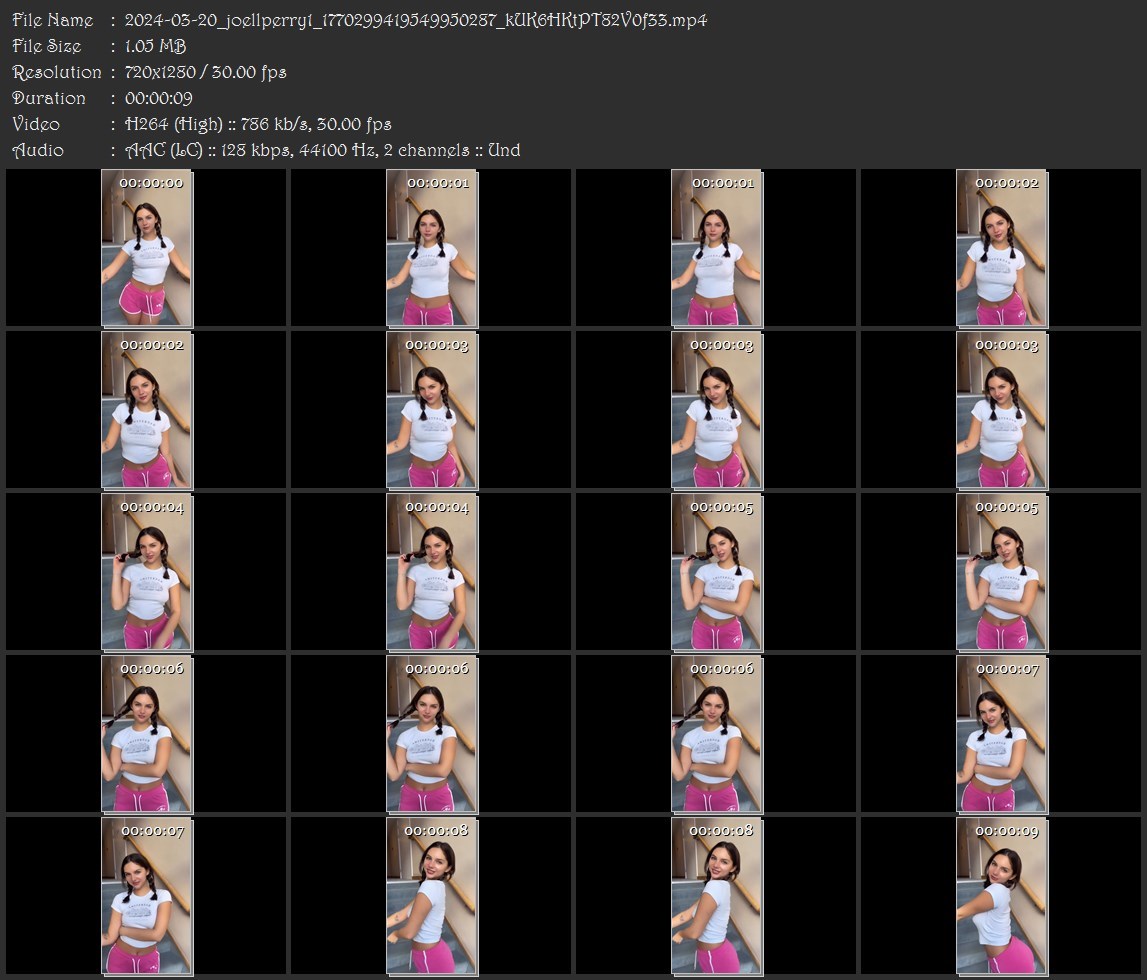The height and width of the screenshot is (980, 1147).
Task: Open the first thumbnail stamped 00:00:04
Action: [147, 572]
